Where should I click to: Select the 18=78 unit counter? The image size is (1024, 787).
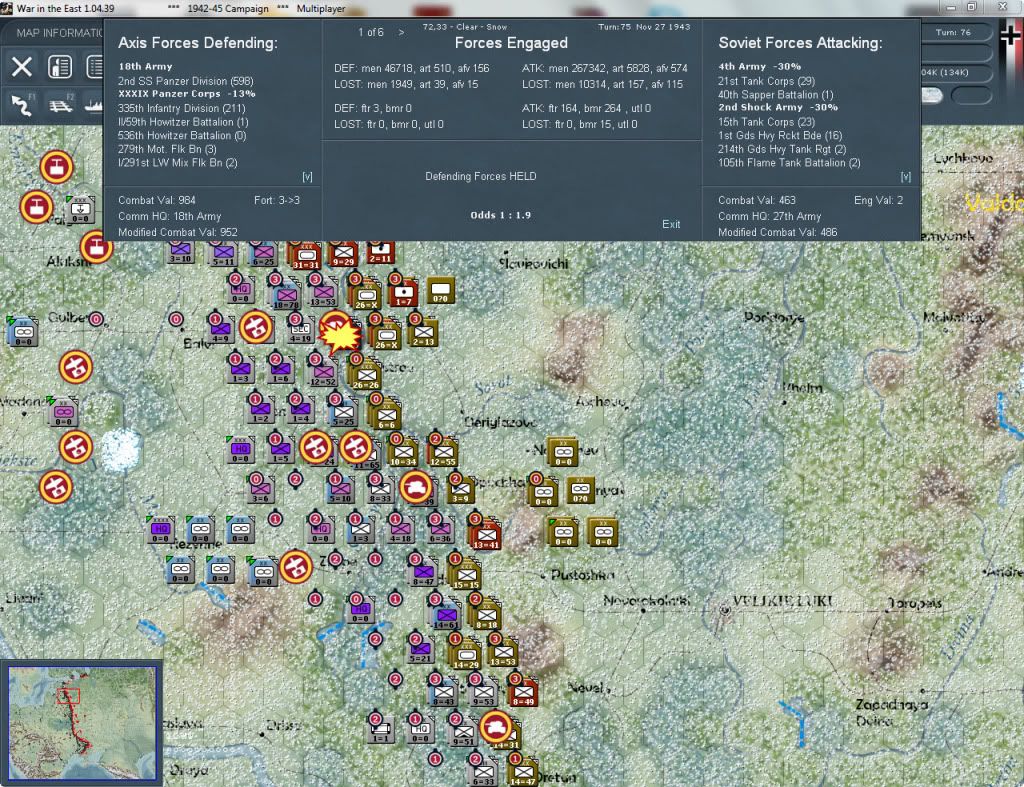pos(286,295)
